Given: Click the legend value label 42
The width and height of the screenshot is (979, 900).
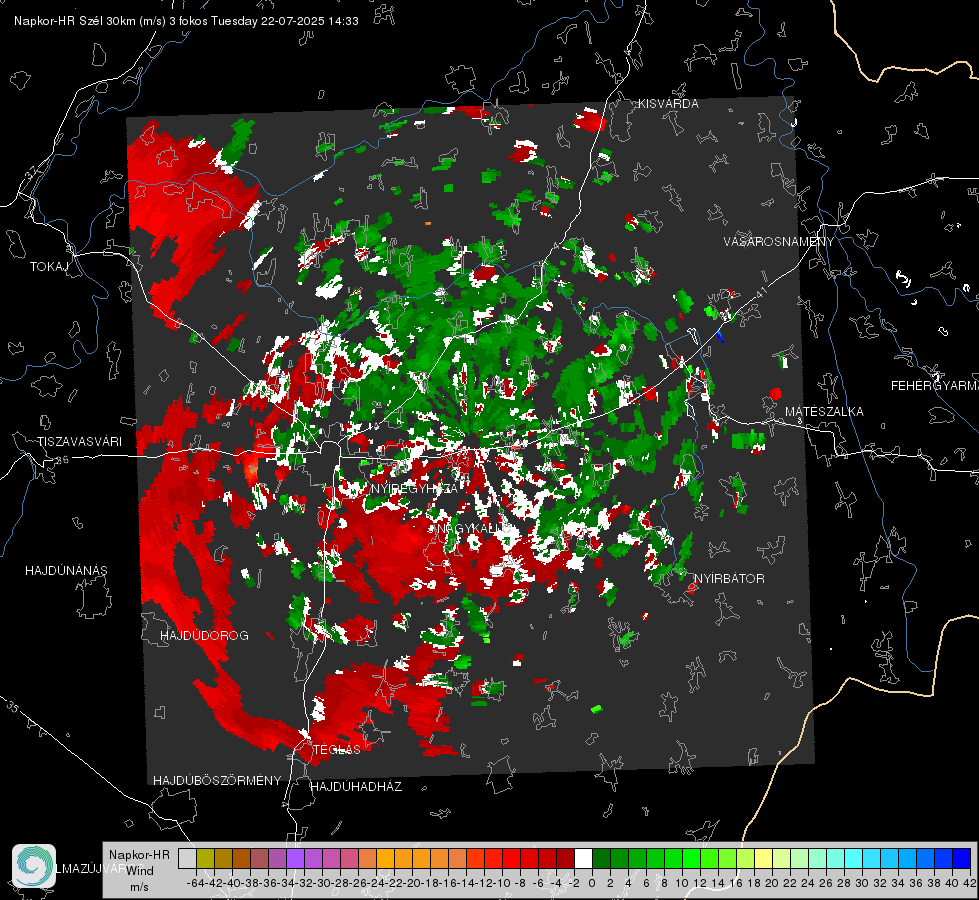Looking at the screenshot, I should (x=970, y=884).
